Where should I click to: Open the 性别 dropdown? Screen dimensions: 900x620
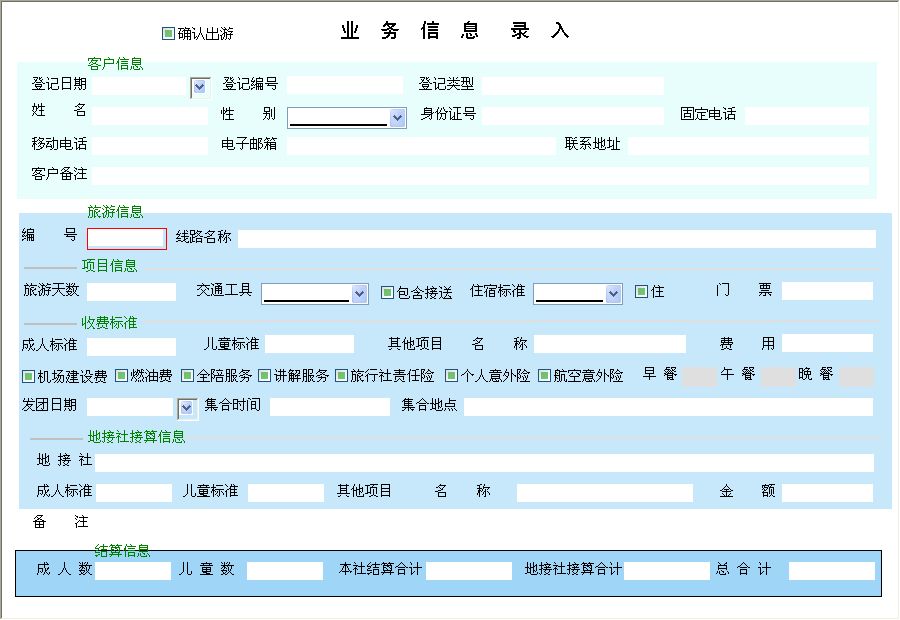click(x=397, y=118)
